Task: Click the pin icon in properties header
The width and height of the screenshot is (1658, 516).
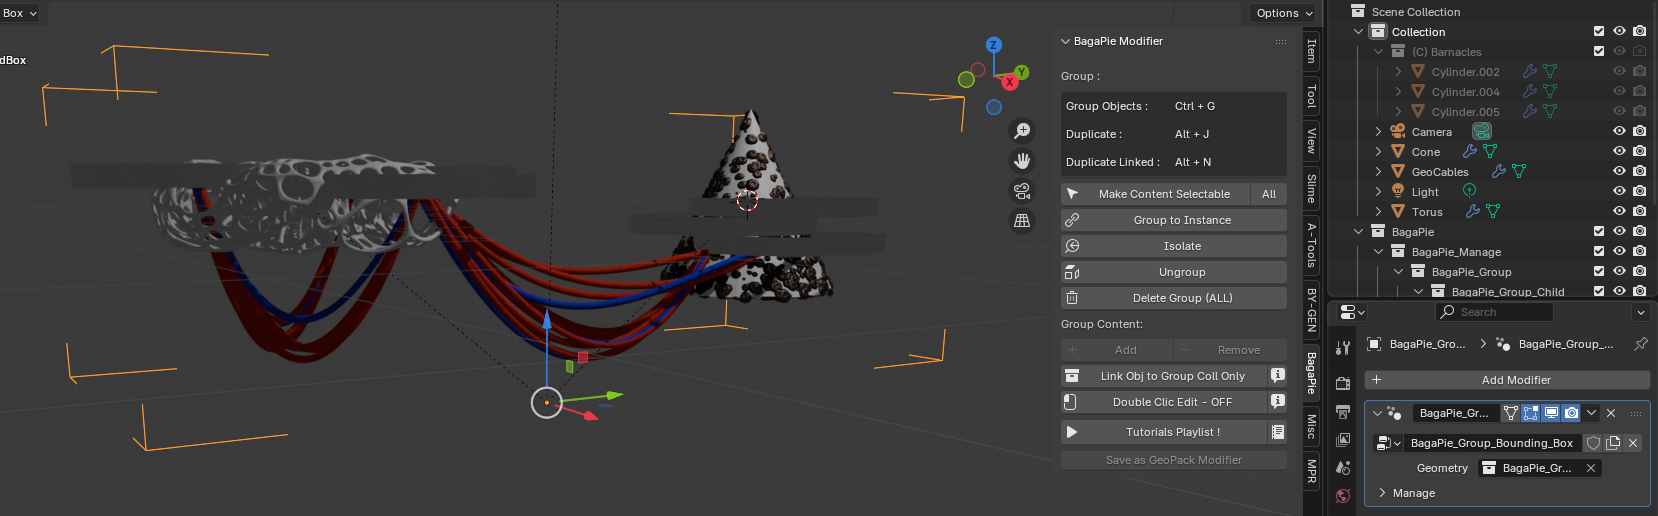Action: click(x=1640, y=344)
